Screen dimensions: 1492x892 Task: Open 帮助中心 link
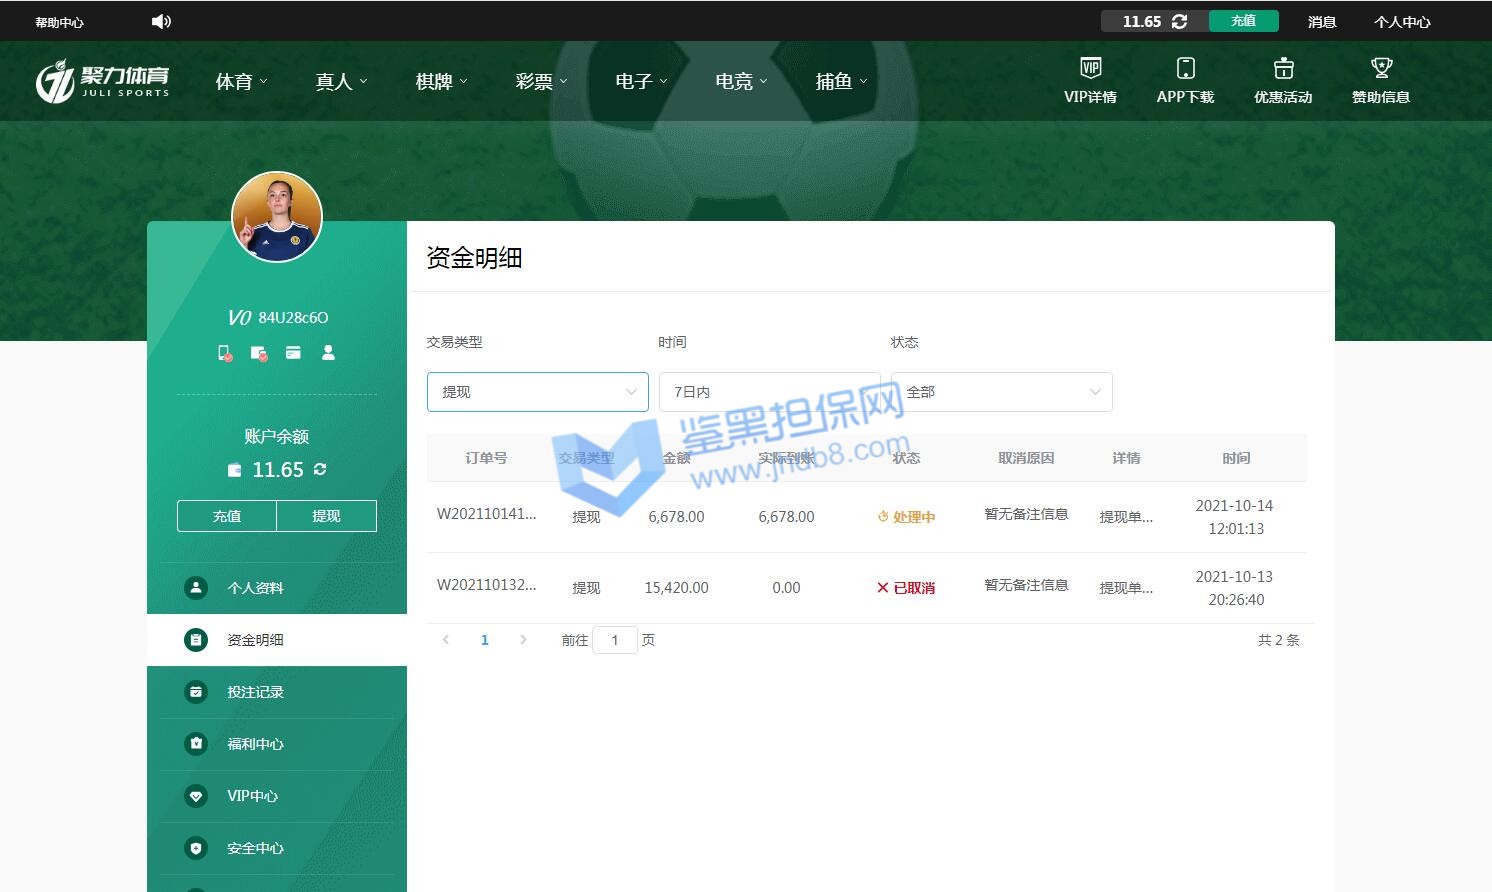click(x=59, y=22)
